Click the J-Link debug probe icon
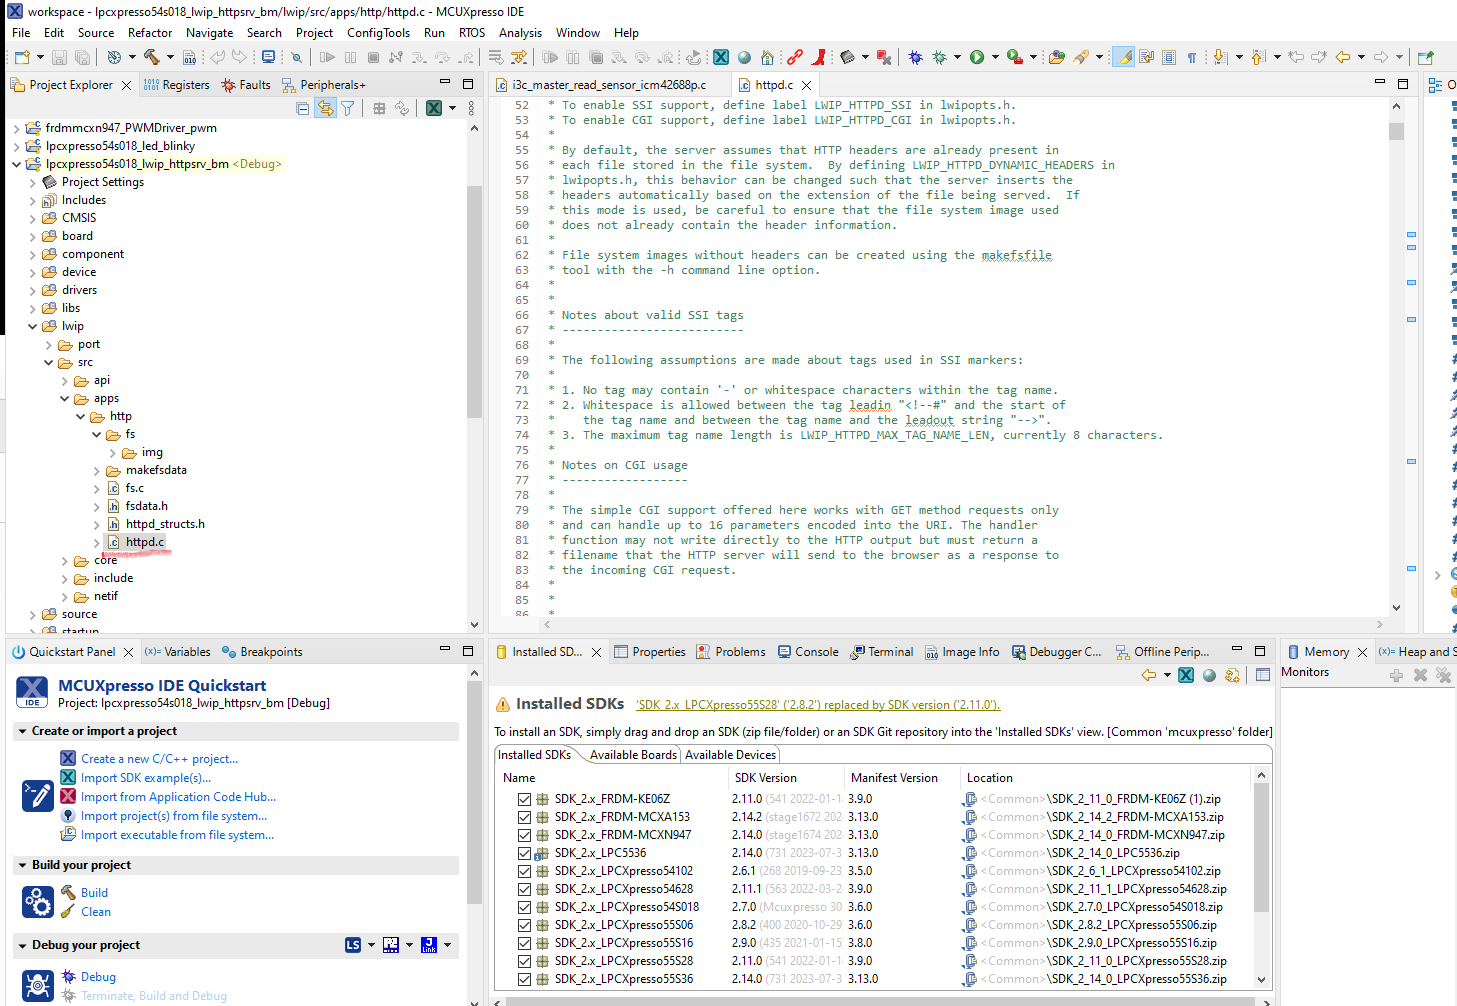 429,945
